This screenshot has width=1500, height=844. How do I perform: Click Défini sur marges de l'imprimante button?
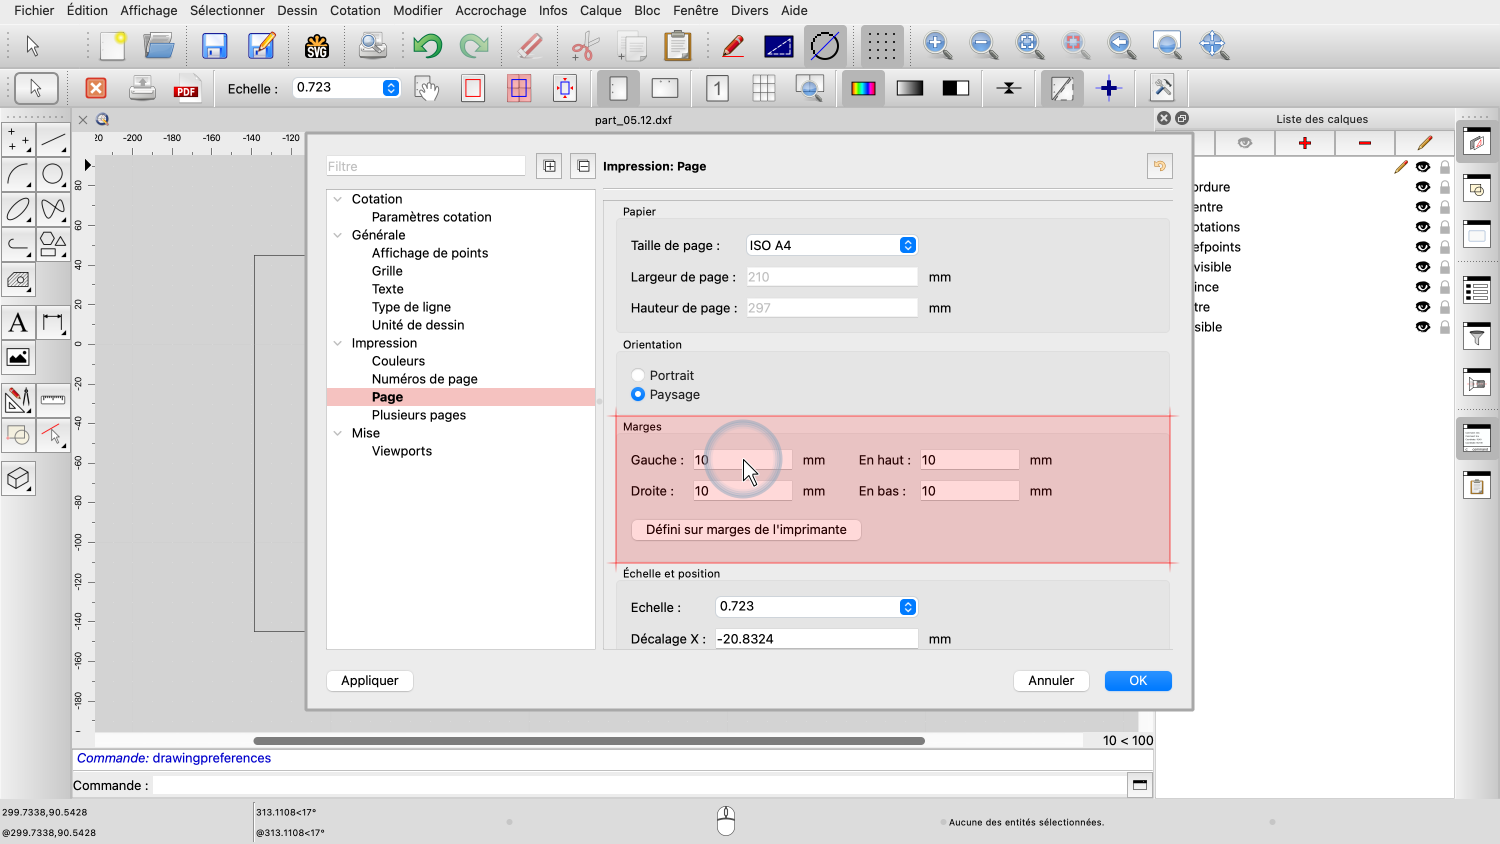tap(746, 530)
